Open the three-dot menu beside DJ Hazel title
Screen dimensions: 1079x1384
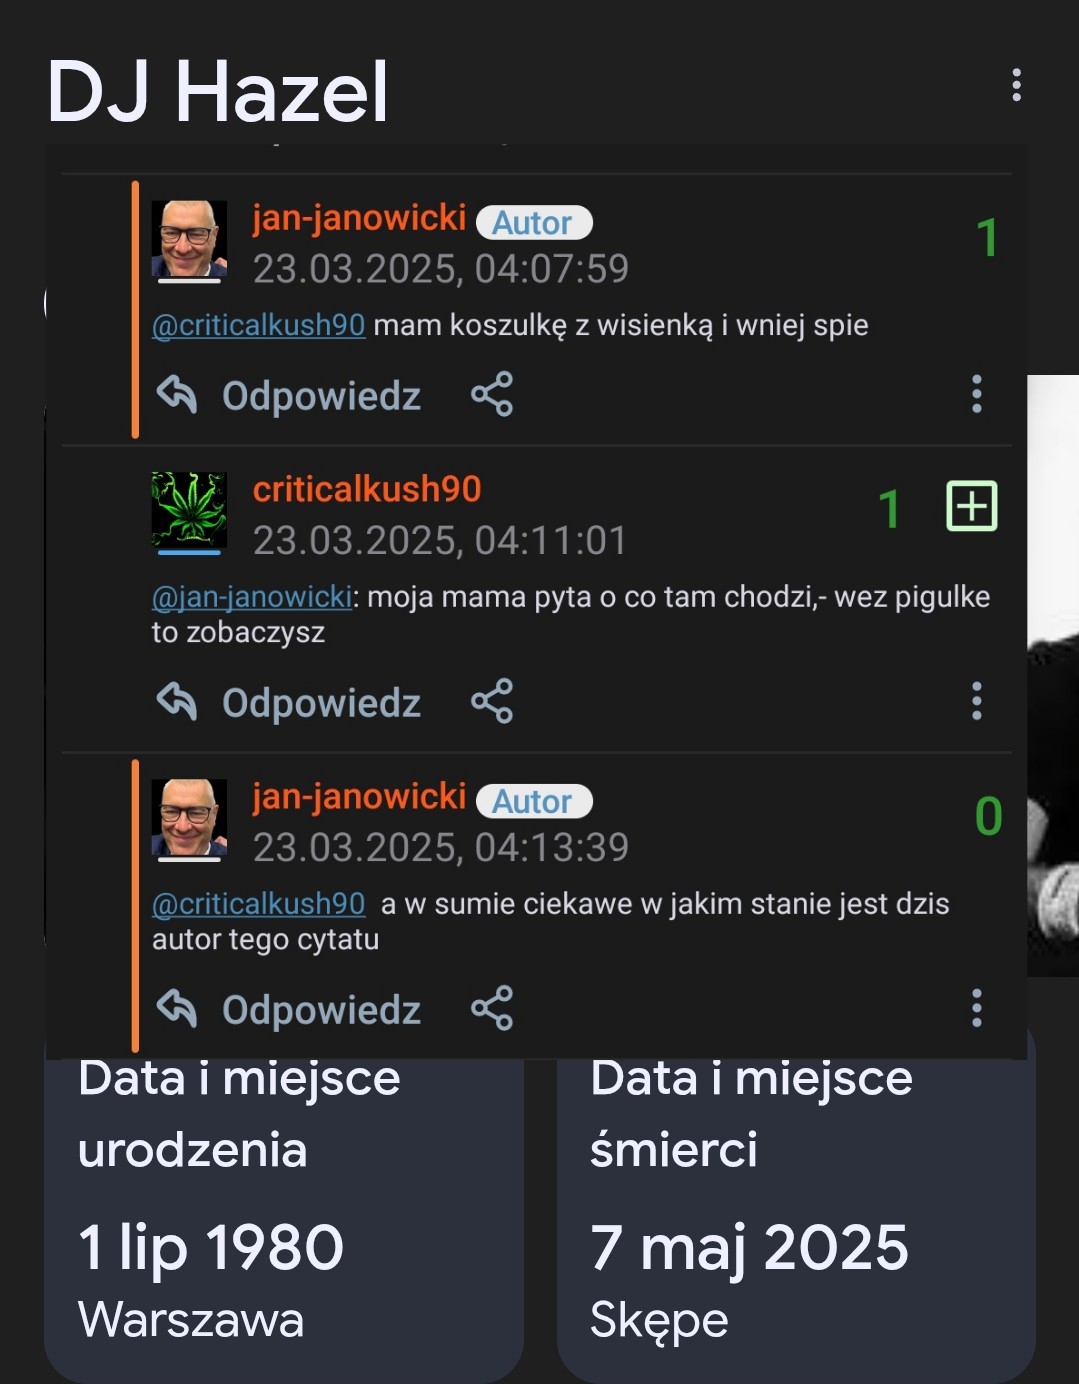(x=1016, y=85)
